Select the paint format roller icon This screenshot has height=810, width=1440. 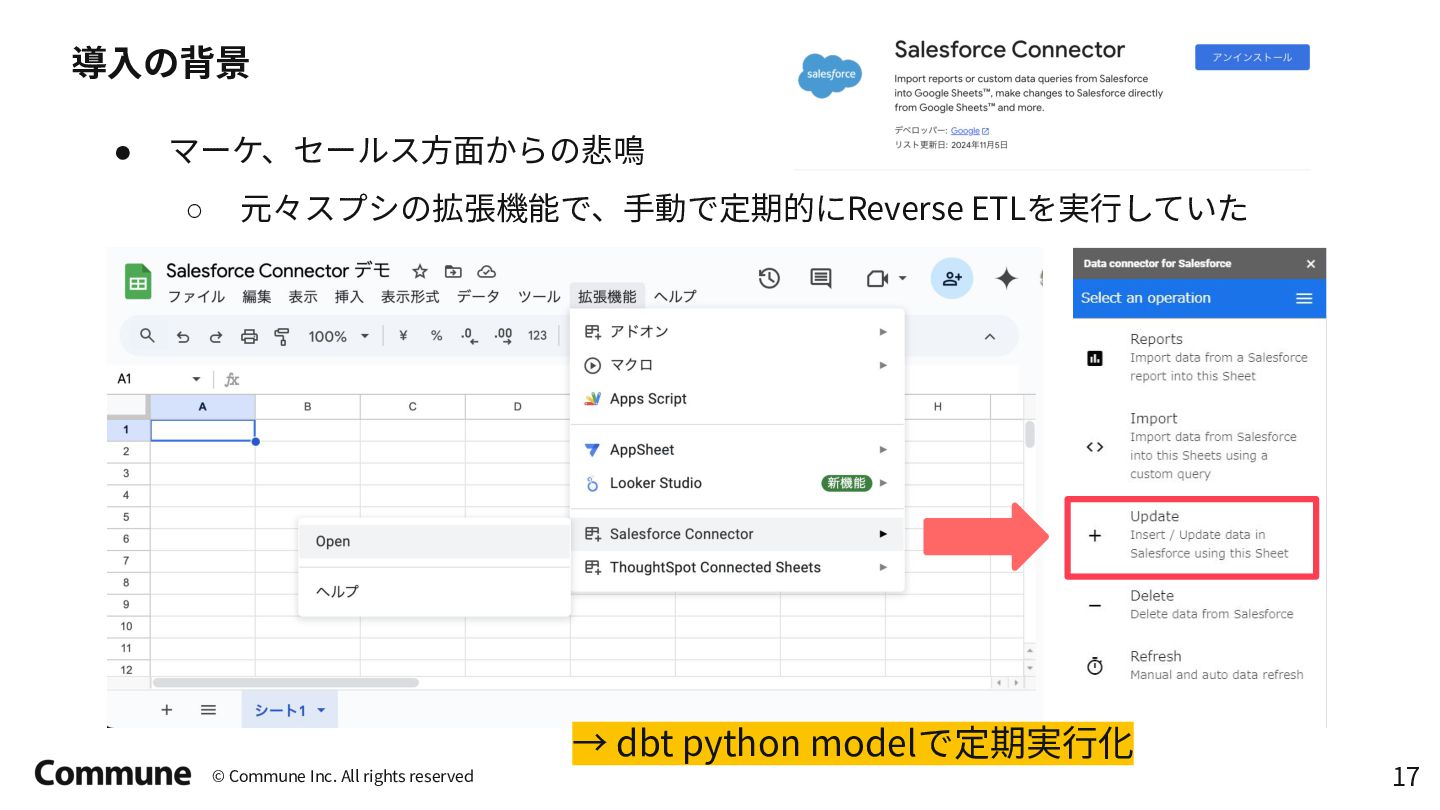[x=282, y=337]
